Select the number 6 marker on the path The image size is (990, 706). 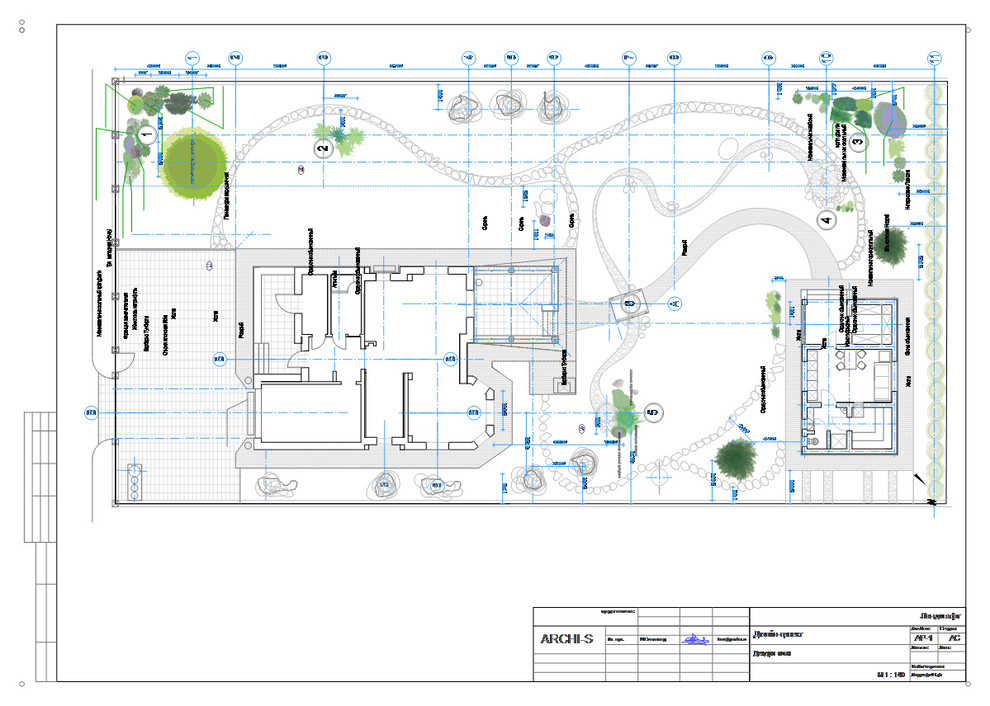(630, 302)
